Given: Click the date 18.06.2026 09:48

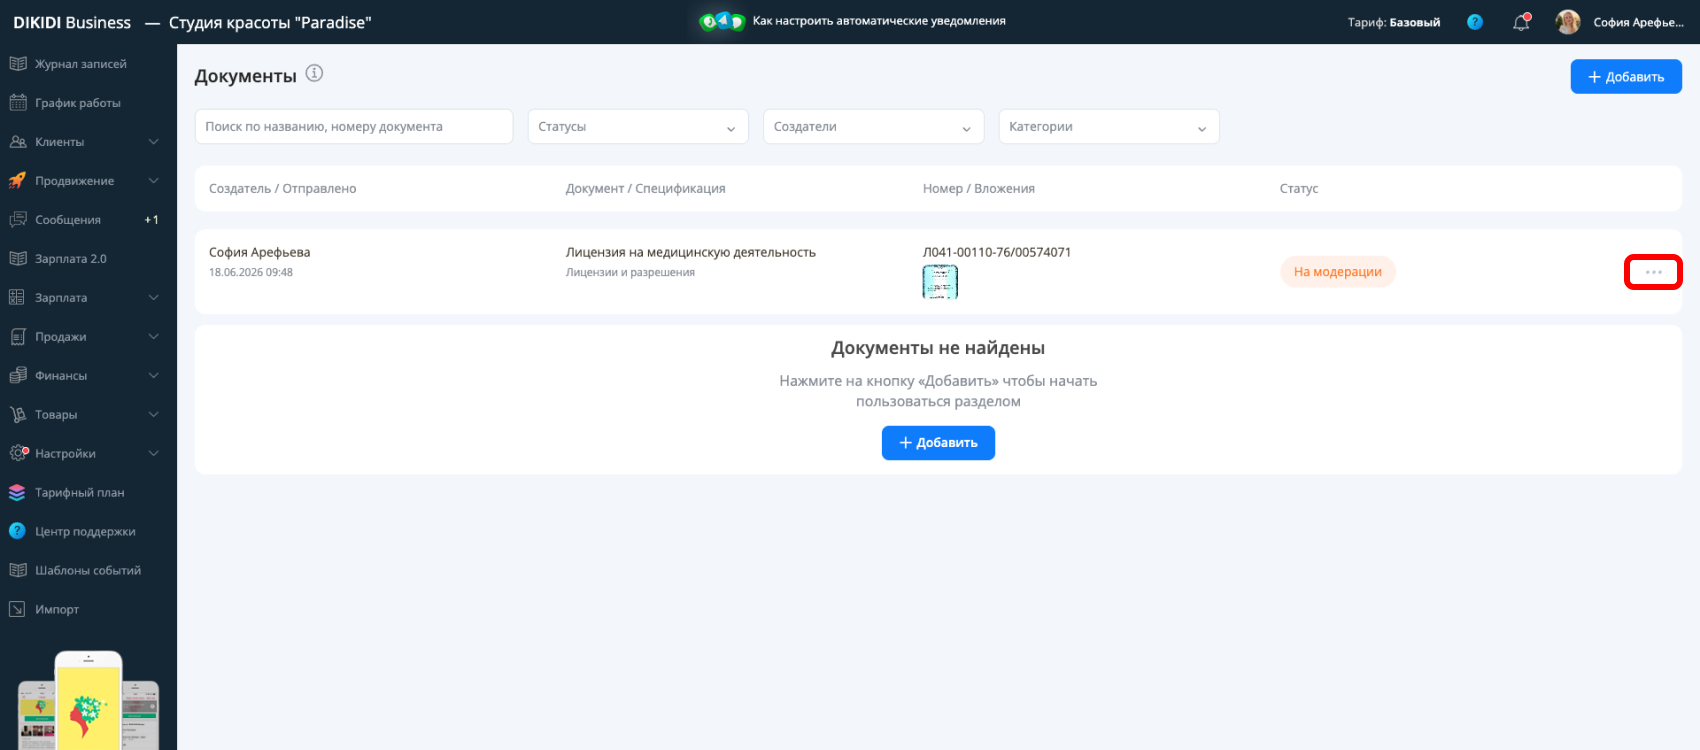Looking at the screenshot, I should click(251, 272).
